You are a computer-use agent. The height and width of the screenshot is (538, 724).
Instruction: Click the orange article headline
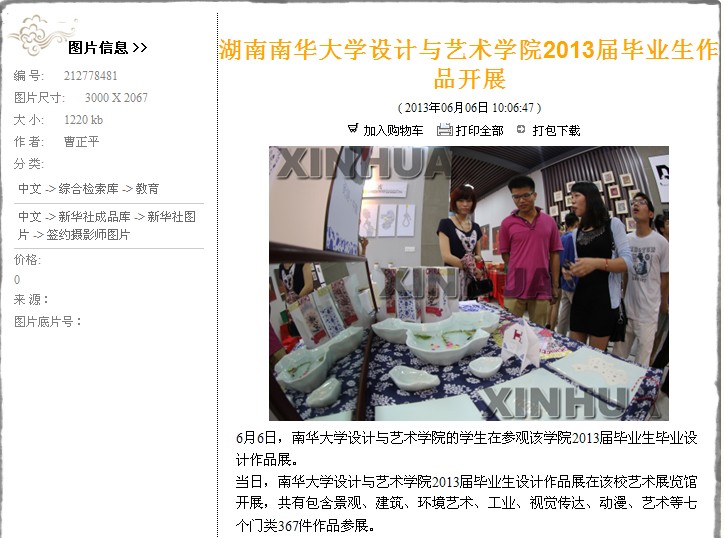pyautogui.click(x=469, y=64)
